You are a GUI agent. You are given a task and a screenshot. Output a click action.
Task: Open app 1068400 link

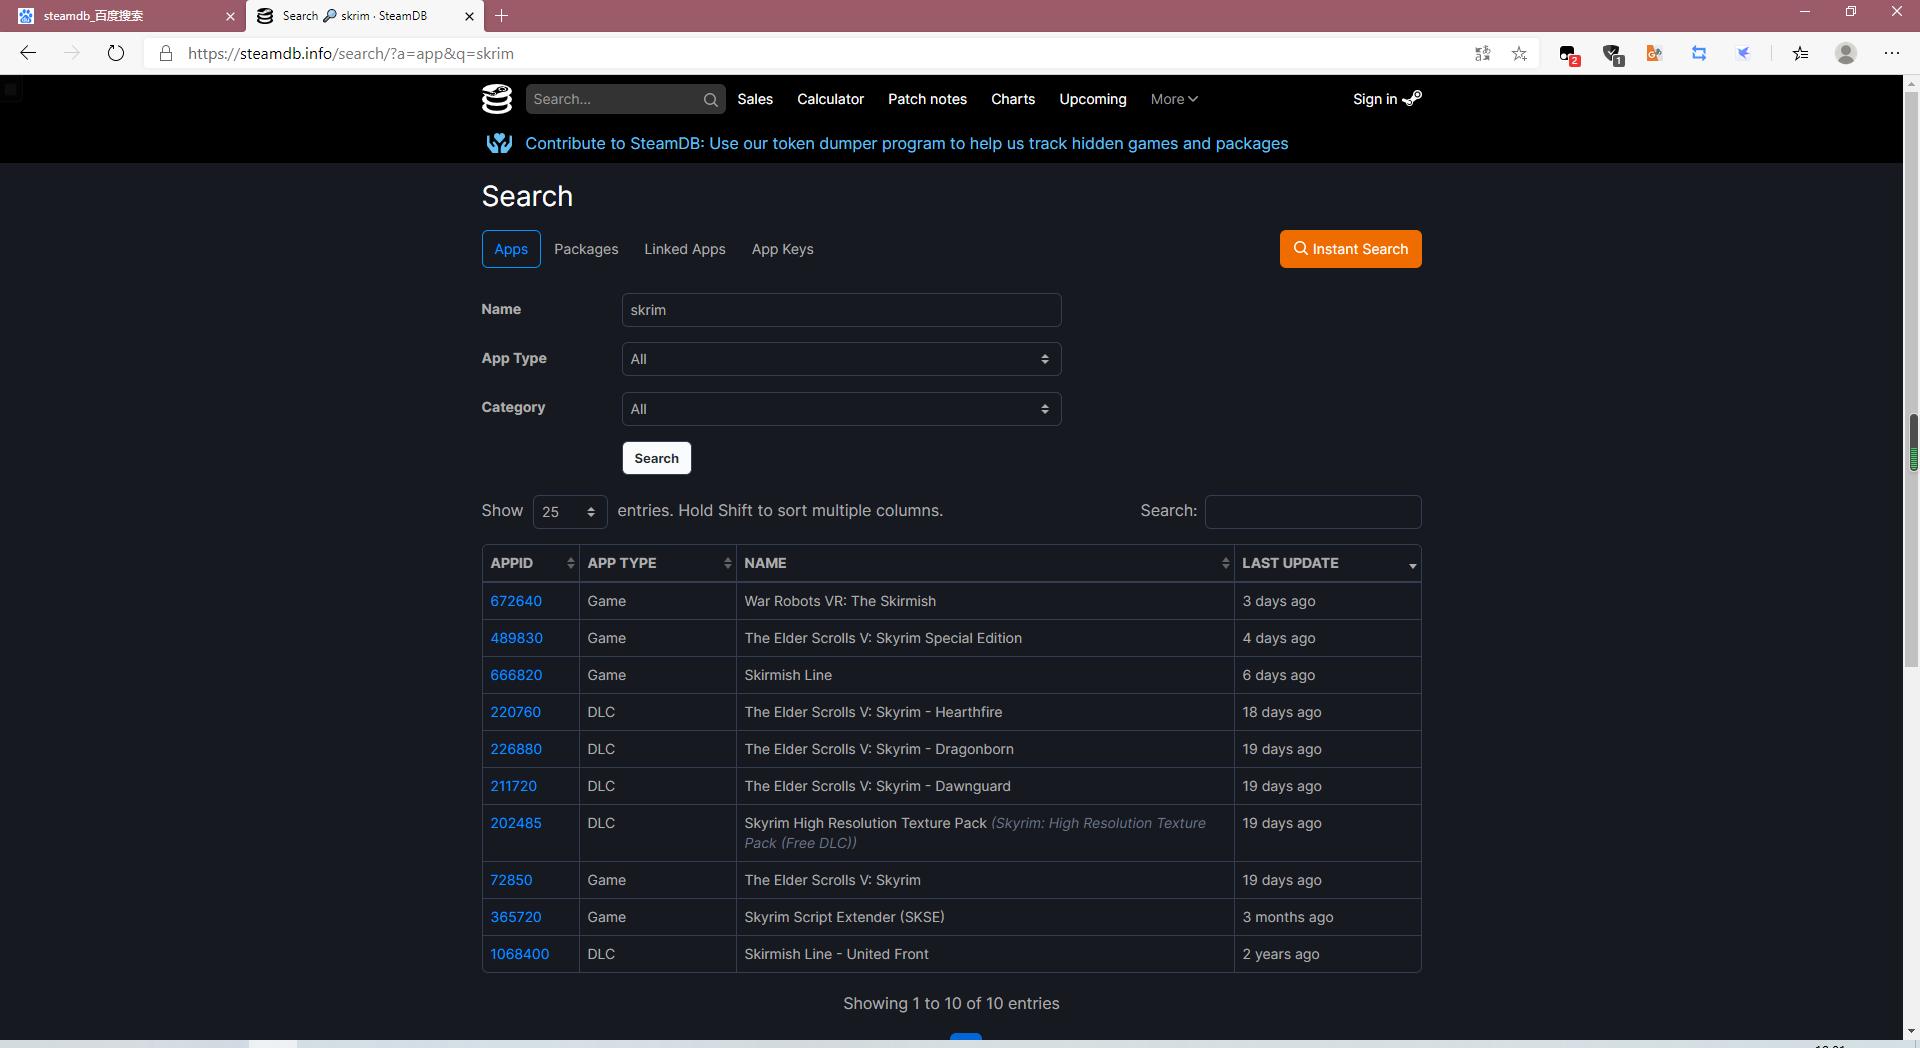click(520, 954)
